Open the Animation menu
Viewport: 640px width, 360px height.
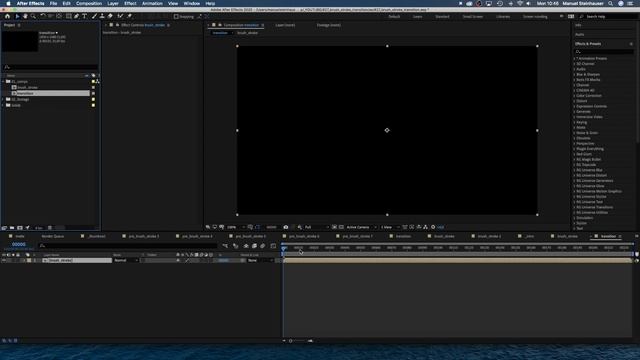point(152,3)
